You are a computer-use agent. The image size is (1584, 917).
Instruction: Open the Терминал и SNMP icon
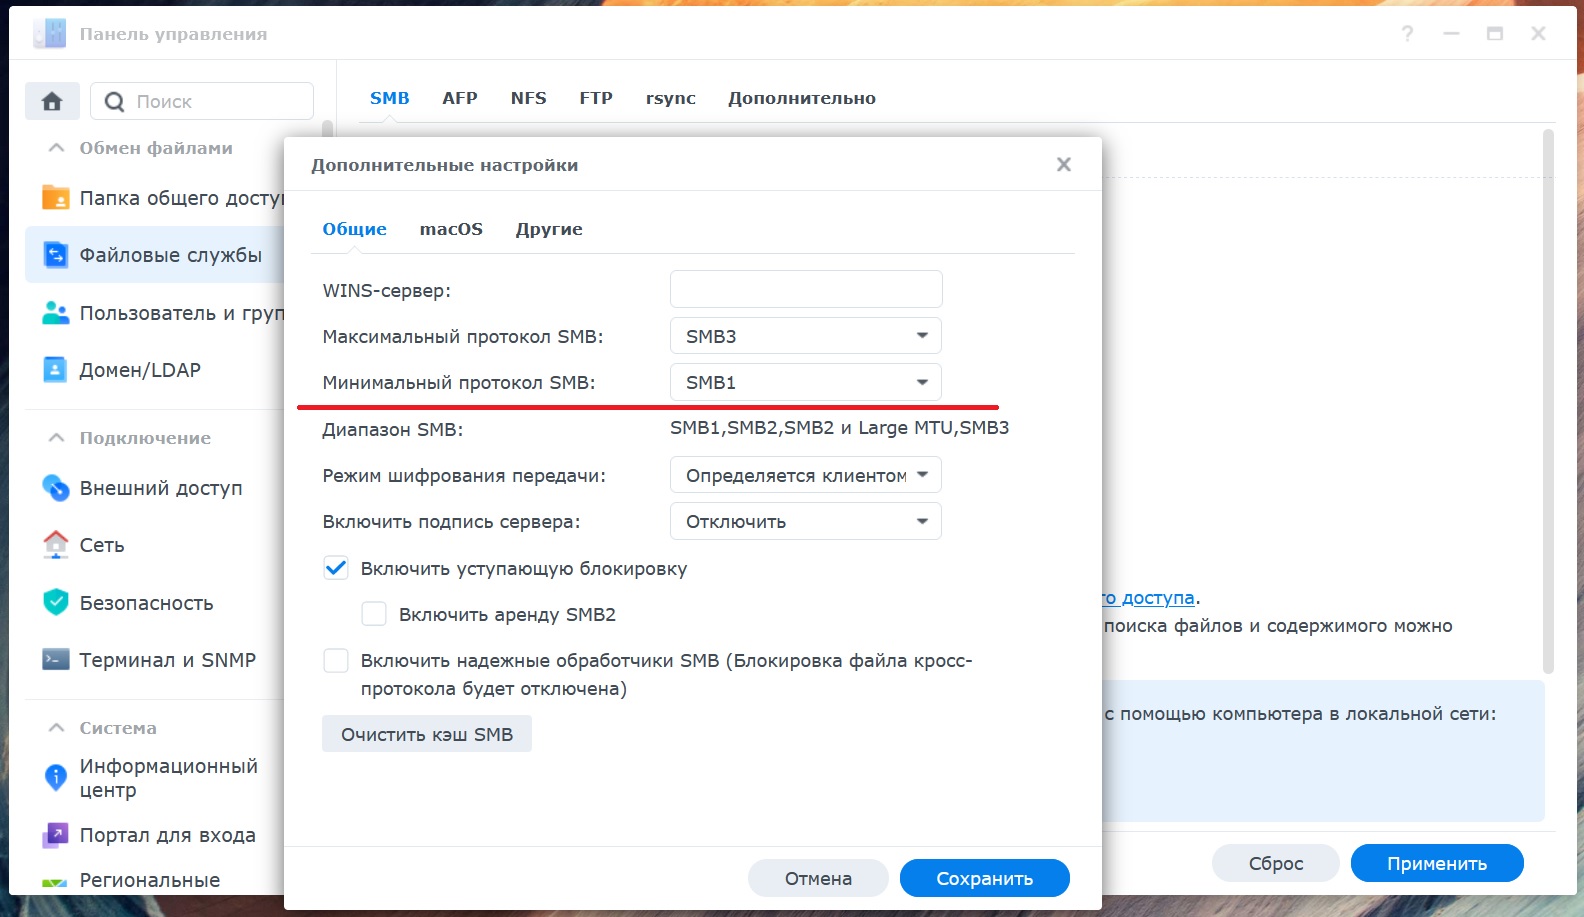tap(56, 660)
